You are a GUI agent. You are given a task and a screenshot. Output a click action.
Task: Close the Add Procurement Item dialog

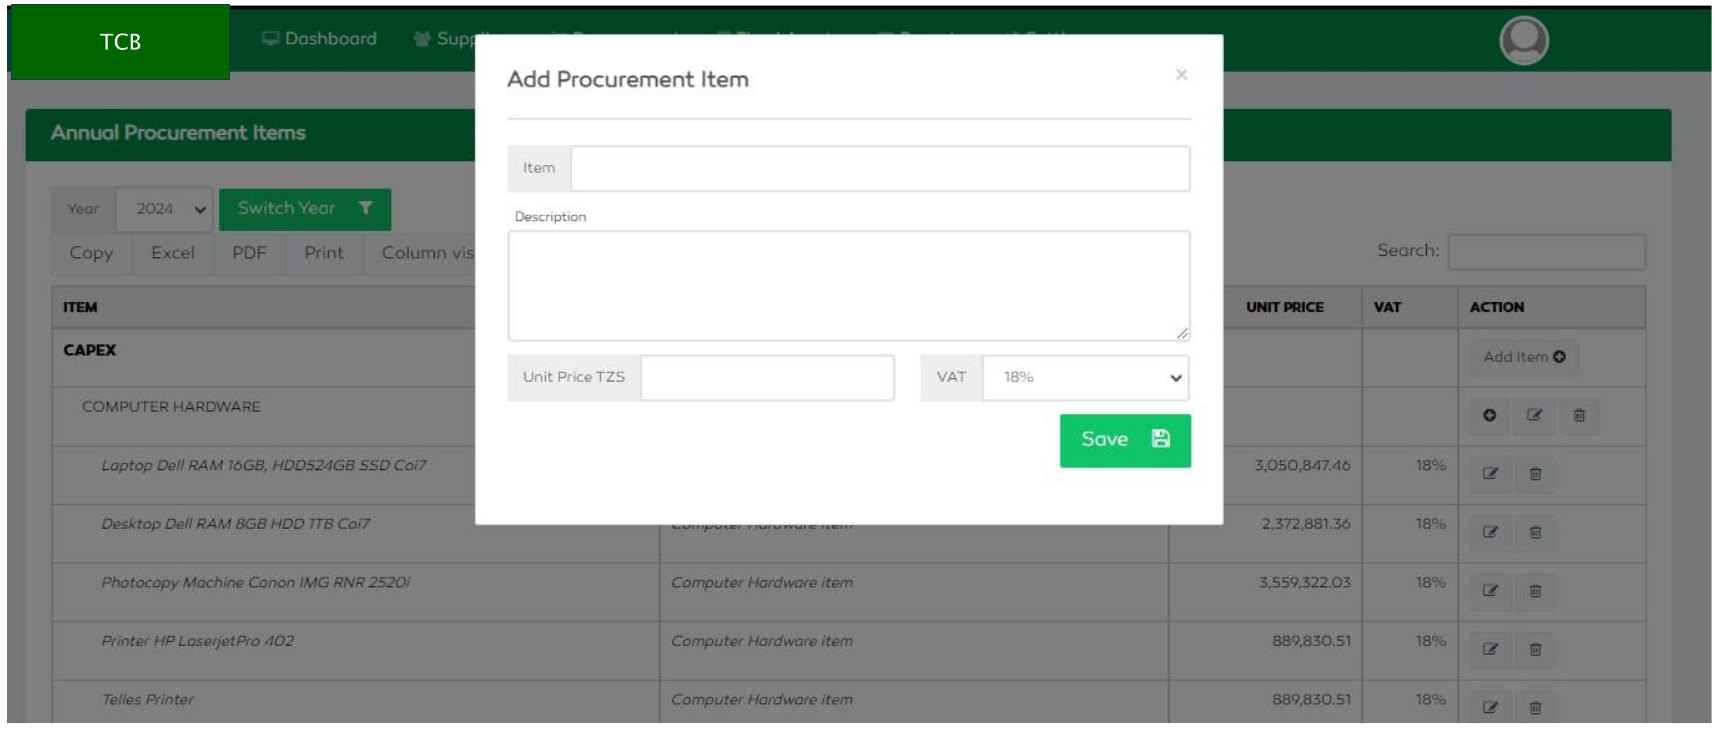pyautogui.click(x=1181, y=74)
